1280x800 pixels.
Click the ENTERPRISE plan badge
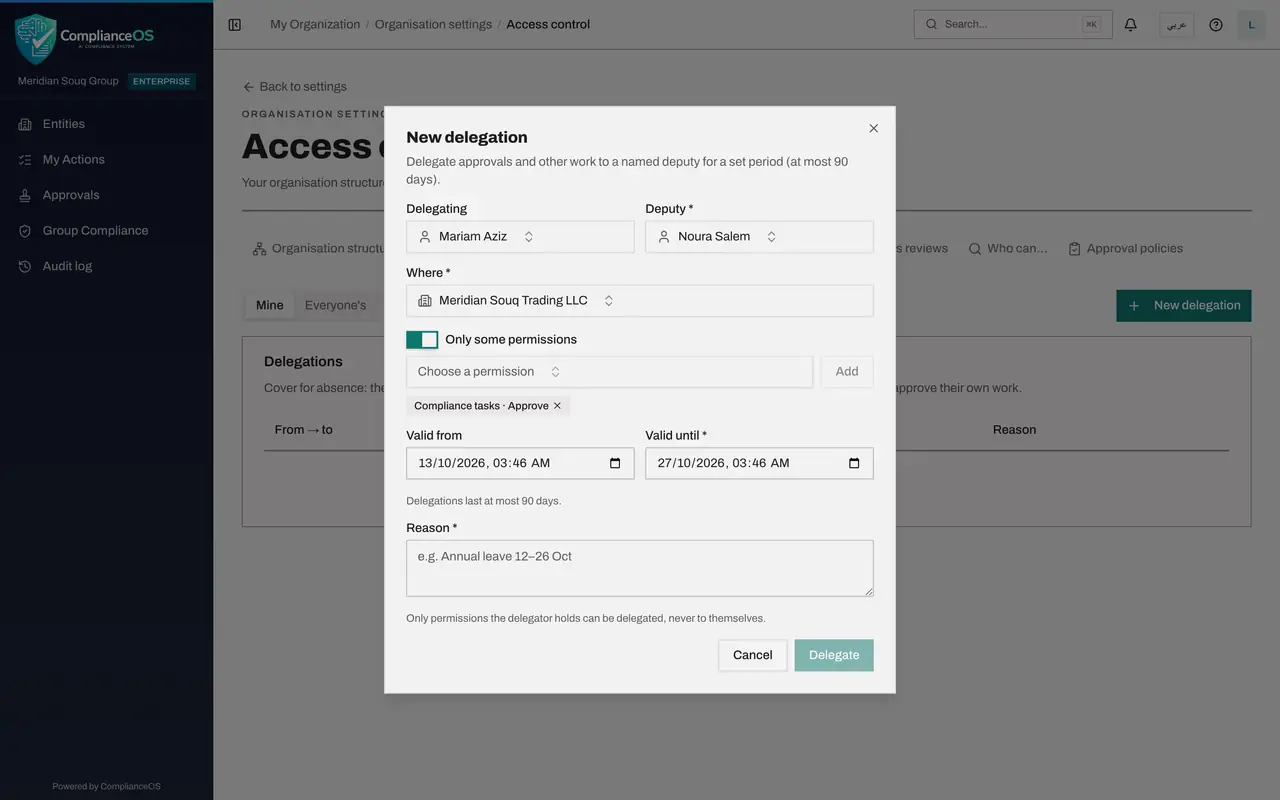(162, 82)
